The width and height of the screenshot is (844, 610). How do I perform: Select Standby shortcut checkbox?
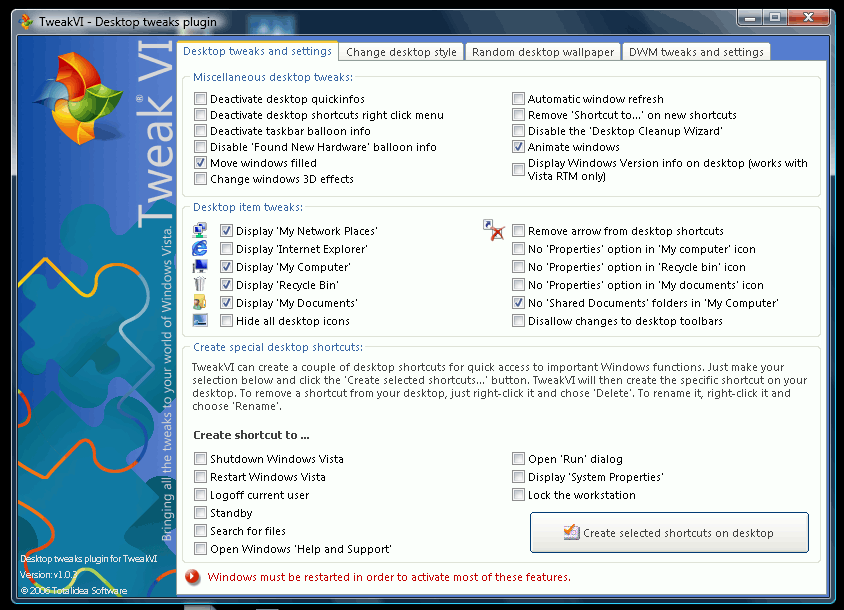point(200,513)
